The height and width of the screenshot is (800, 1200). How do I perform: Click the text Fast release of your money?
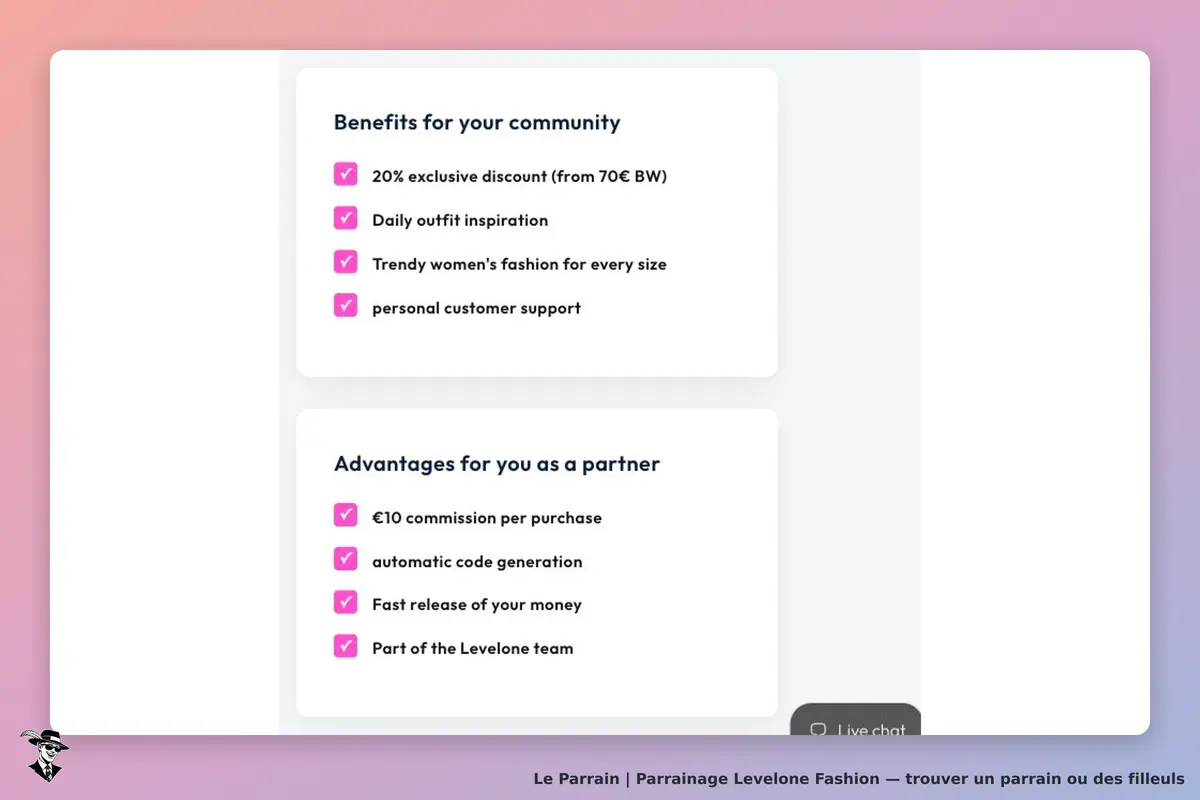pos(477,605)
